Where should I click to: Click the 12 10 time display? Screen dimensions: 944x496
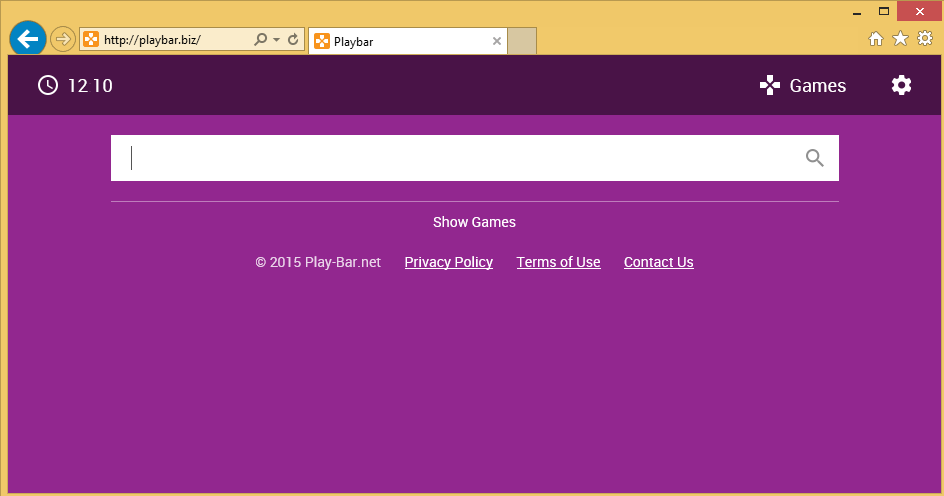[x=90, y=85]
